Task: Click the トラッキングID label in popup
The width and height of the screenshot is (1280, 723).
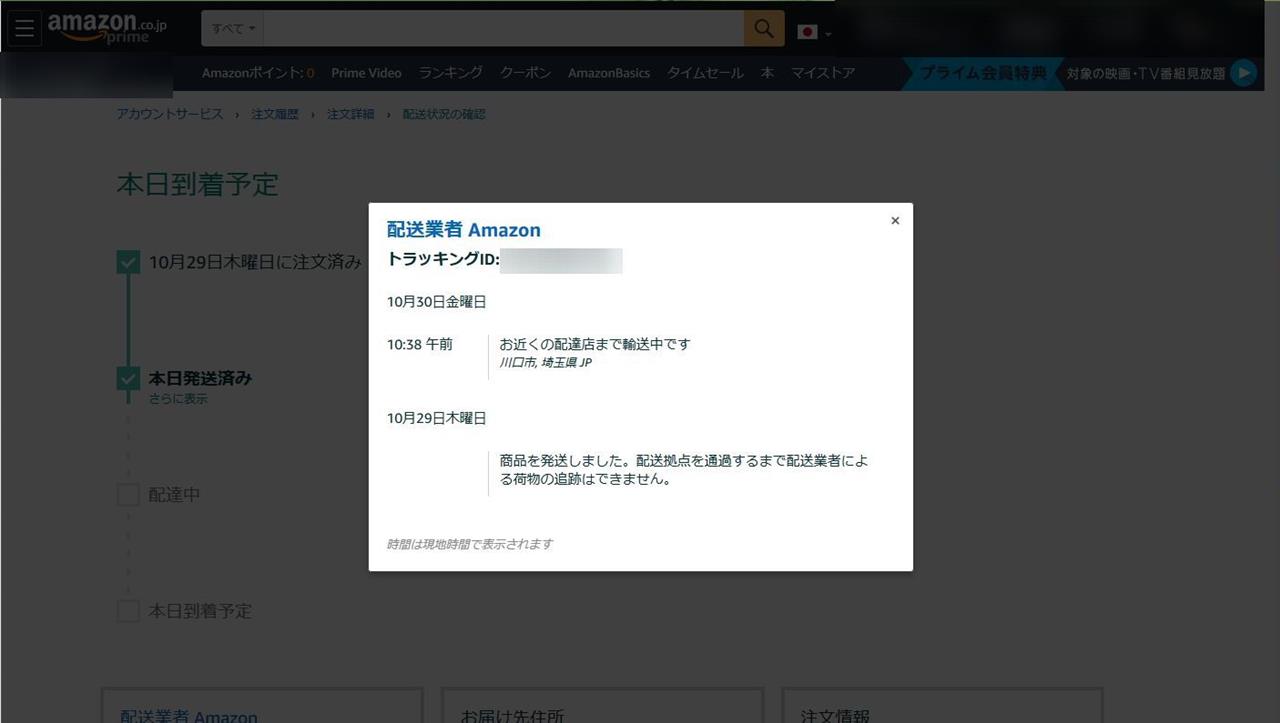Action: tap(443, 260)
